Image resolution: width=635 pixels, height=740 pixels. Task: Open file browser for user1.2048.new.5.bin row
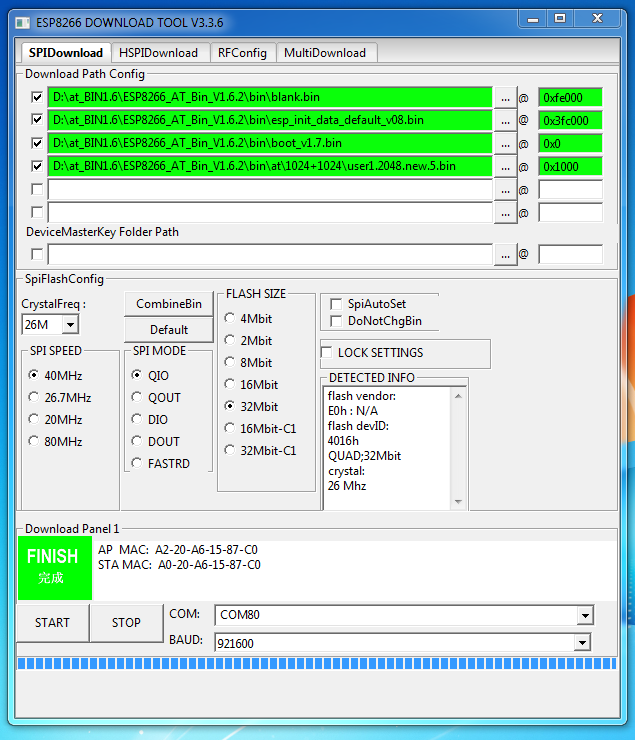click(x=505, y=167)
